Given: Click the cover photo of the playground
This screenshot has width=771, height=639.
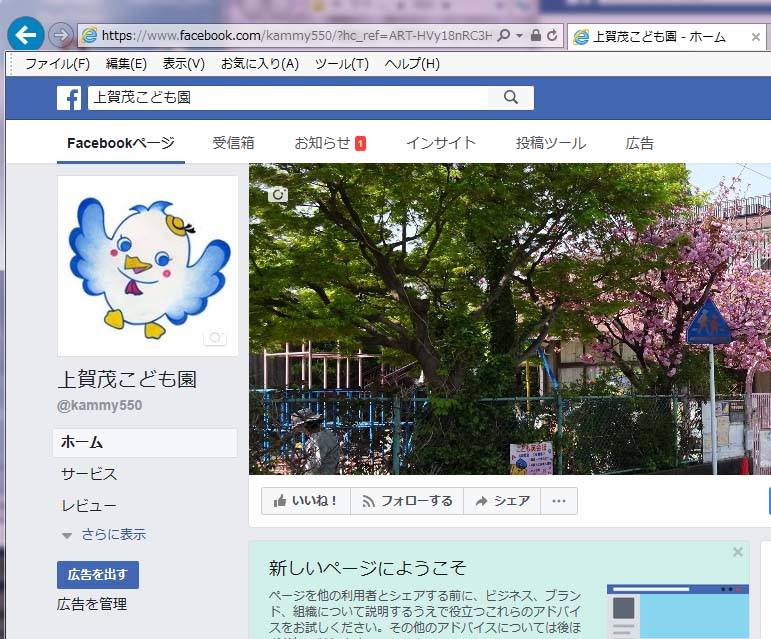Looking at the screenshot, I should click(x=510, y=319).
